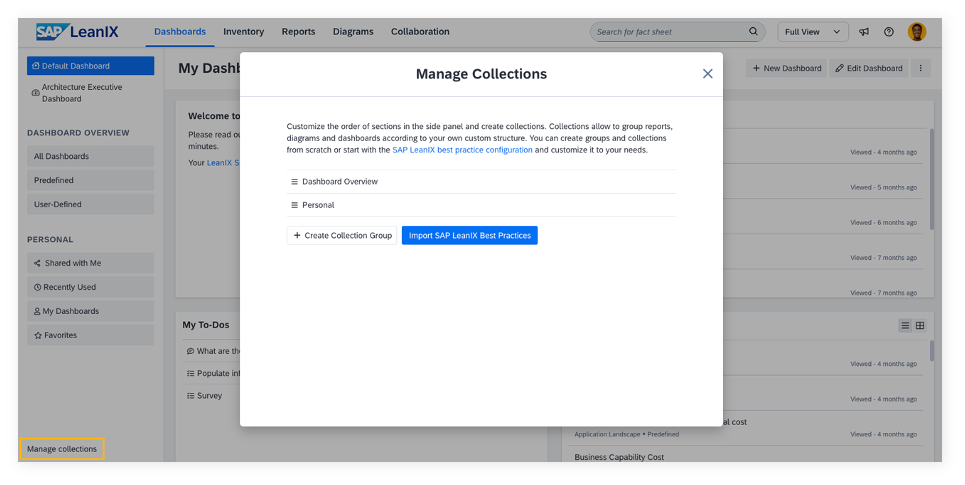Open the Inventory tab
This screenshot has height=485, width=965.
coord(244,31)
